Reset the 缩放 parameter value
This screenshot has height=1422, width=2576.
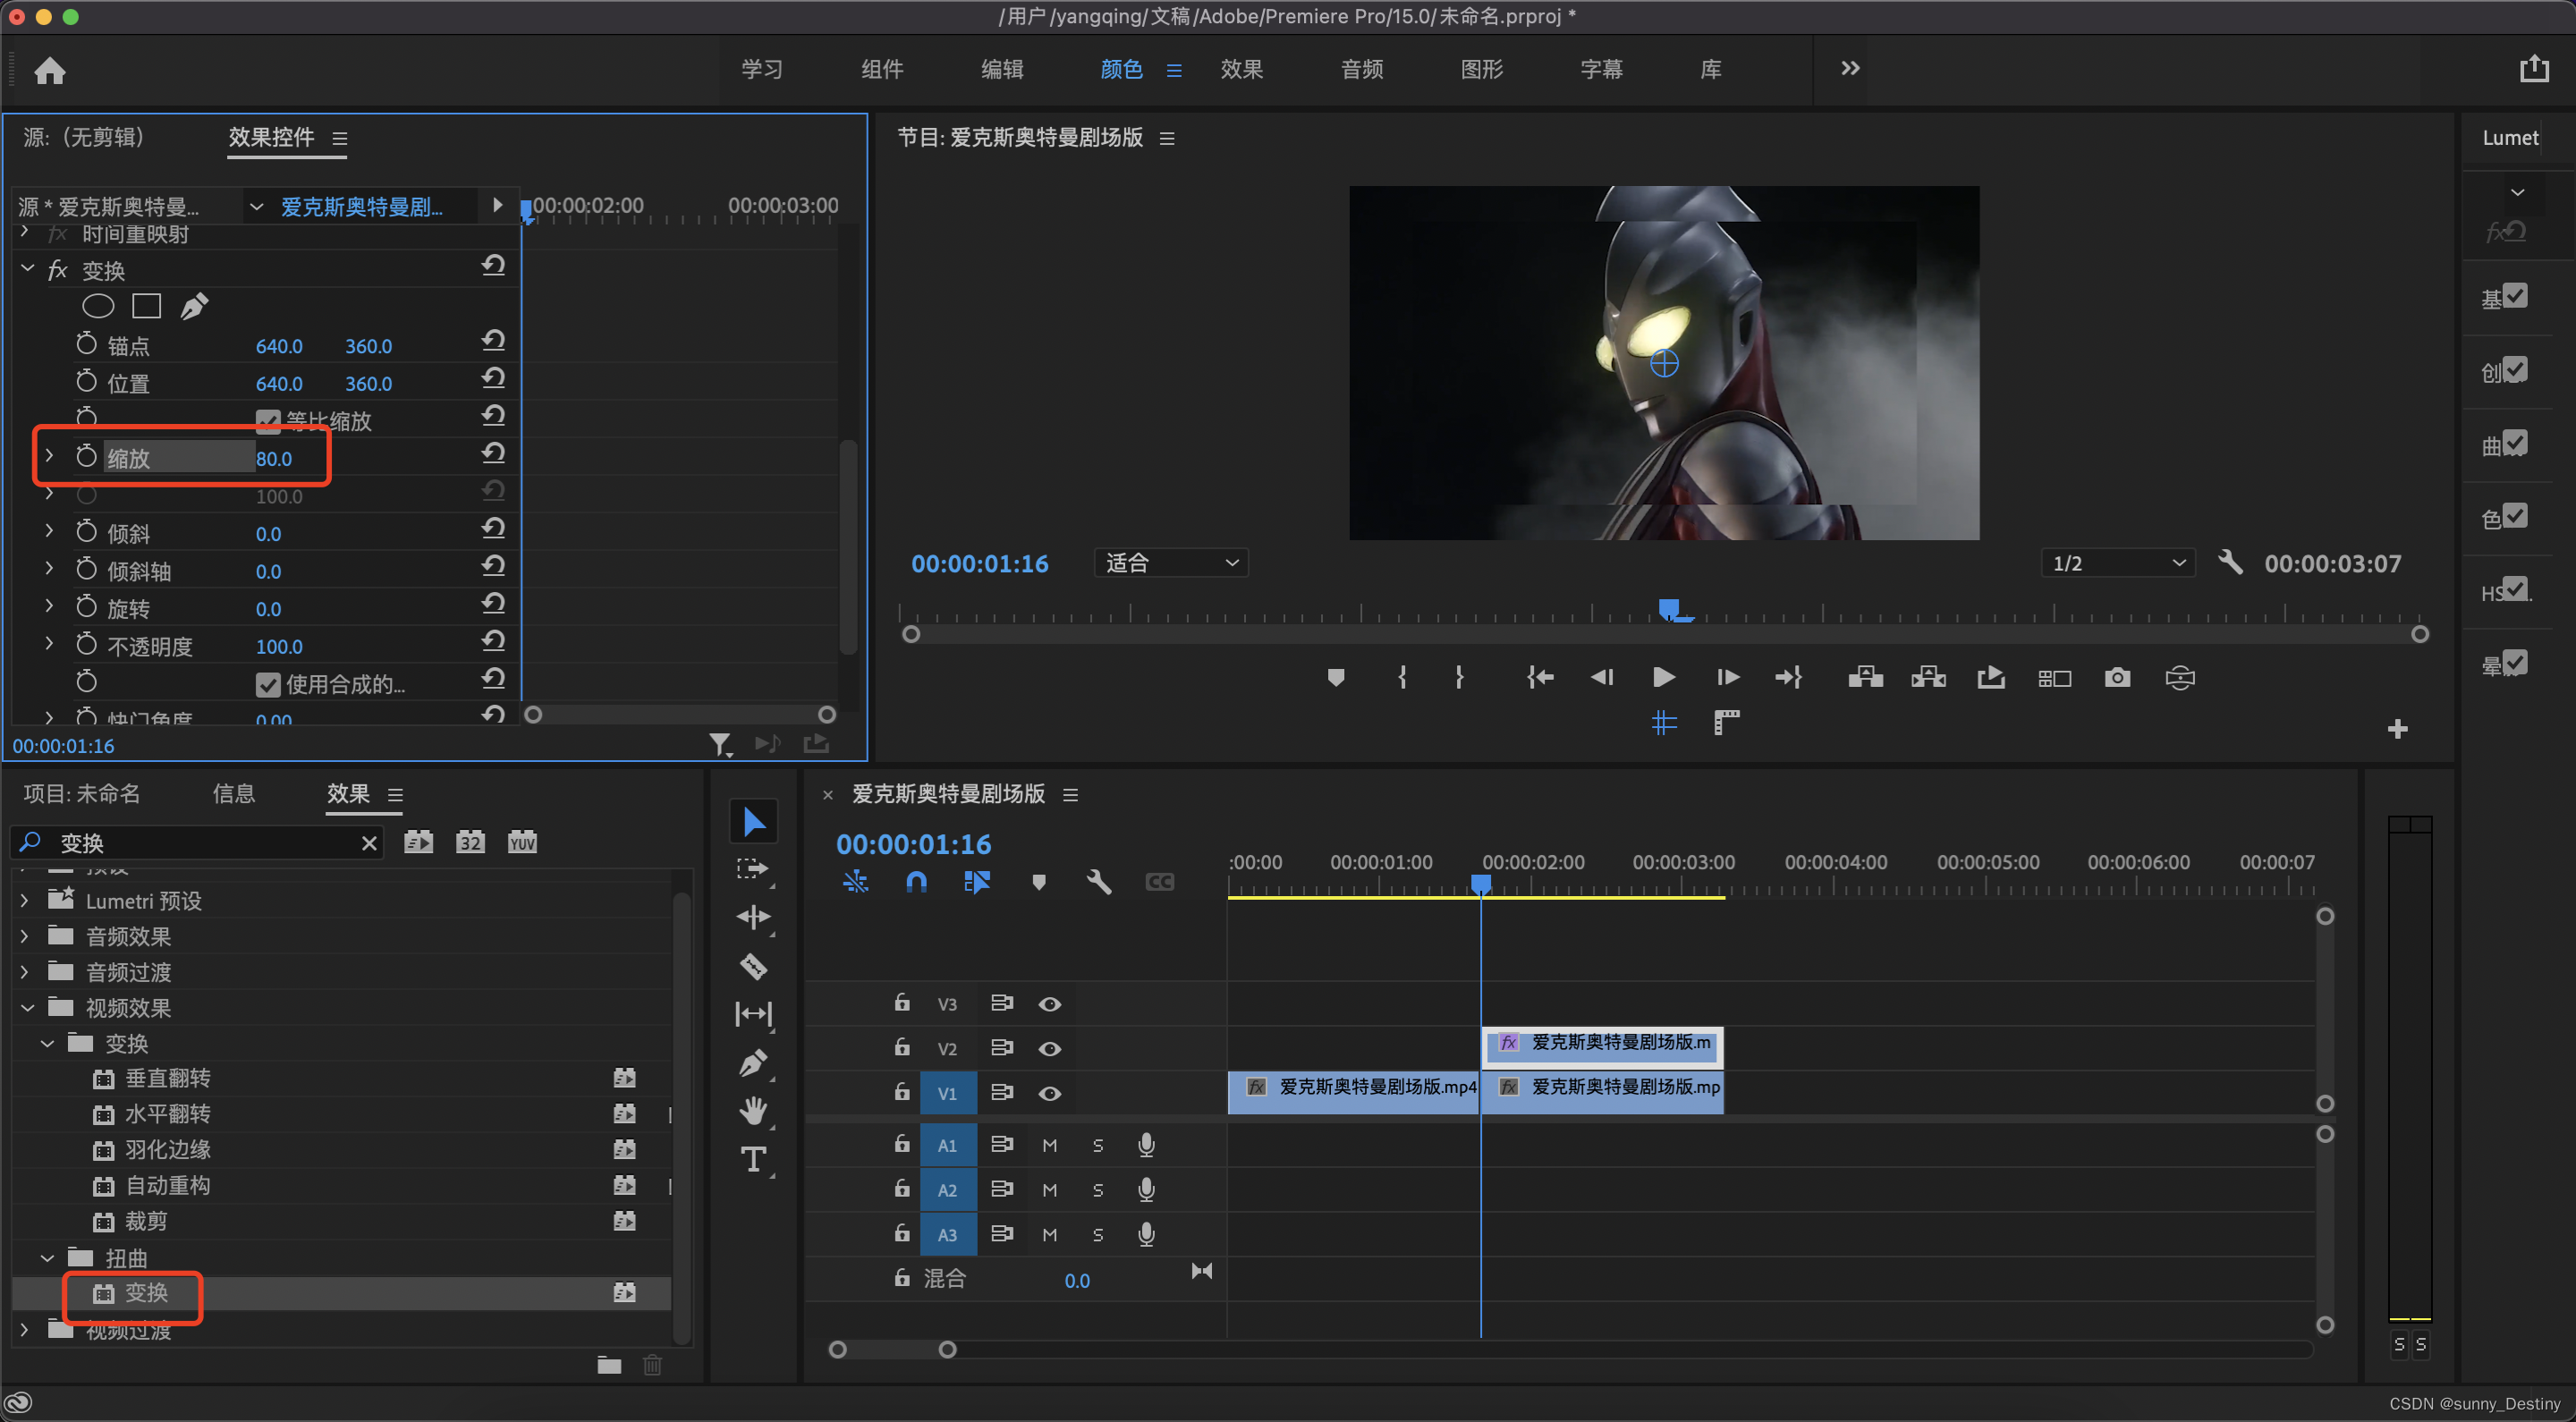pyautogui.click(x=493, y=453)
